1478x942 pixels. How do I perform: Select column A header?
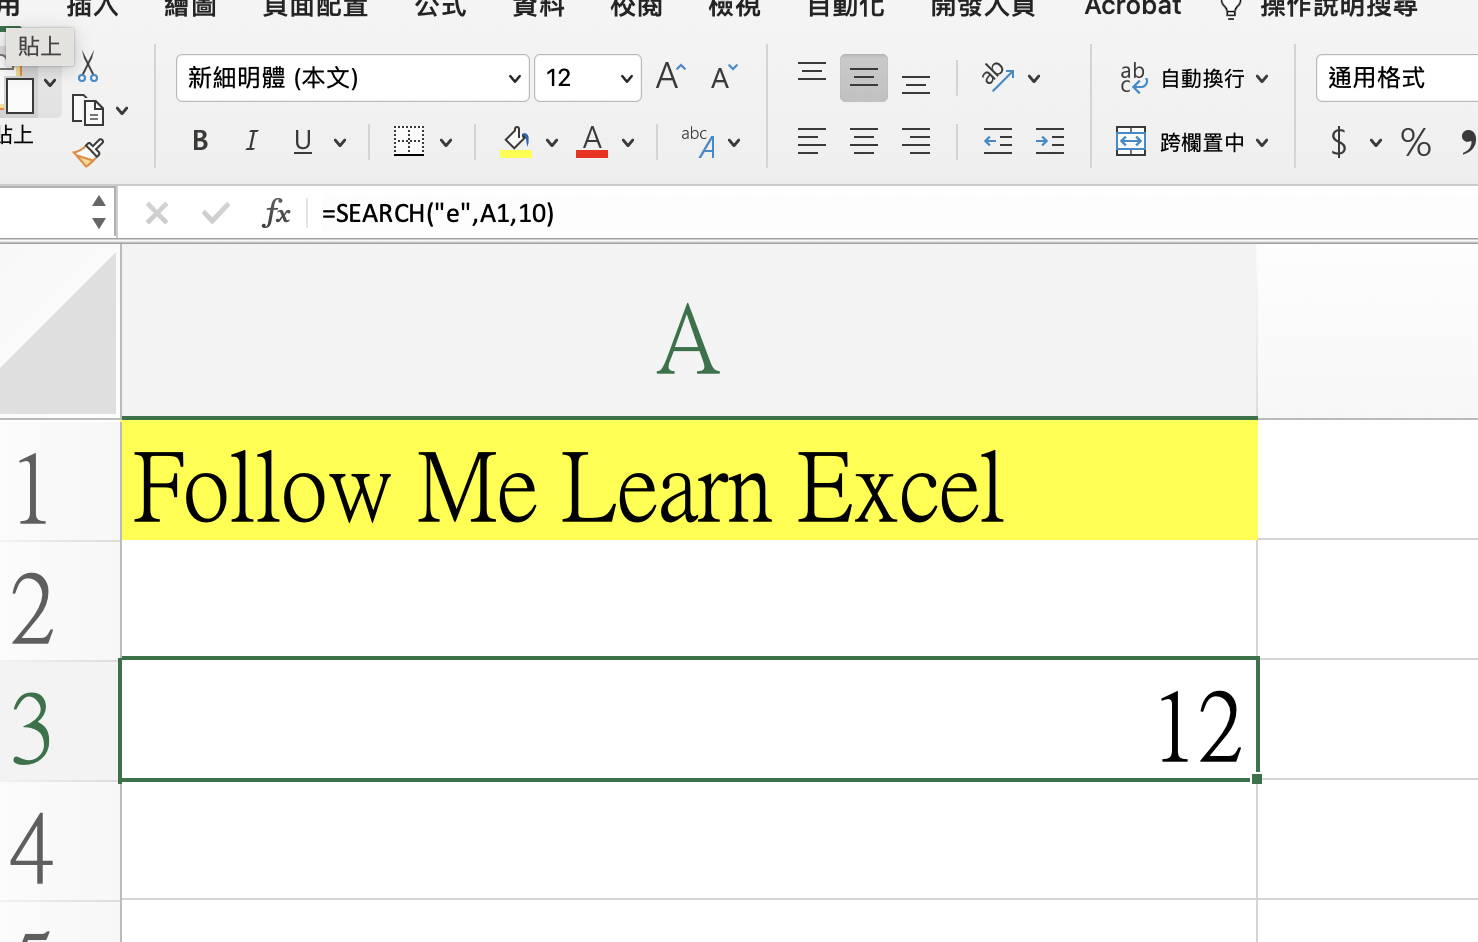click(x=689, y=332)
